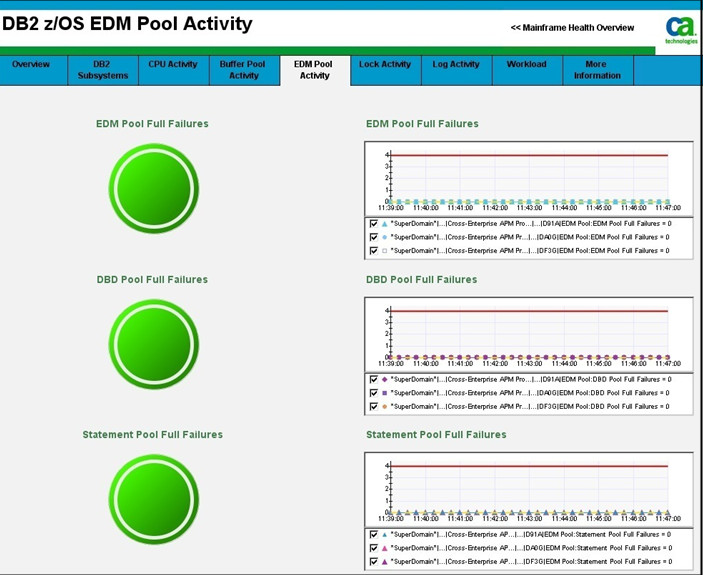Toggle D91A DBD Pool Full Failures checkbox
This screenshot has width=703, height=575.
373,379
